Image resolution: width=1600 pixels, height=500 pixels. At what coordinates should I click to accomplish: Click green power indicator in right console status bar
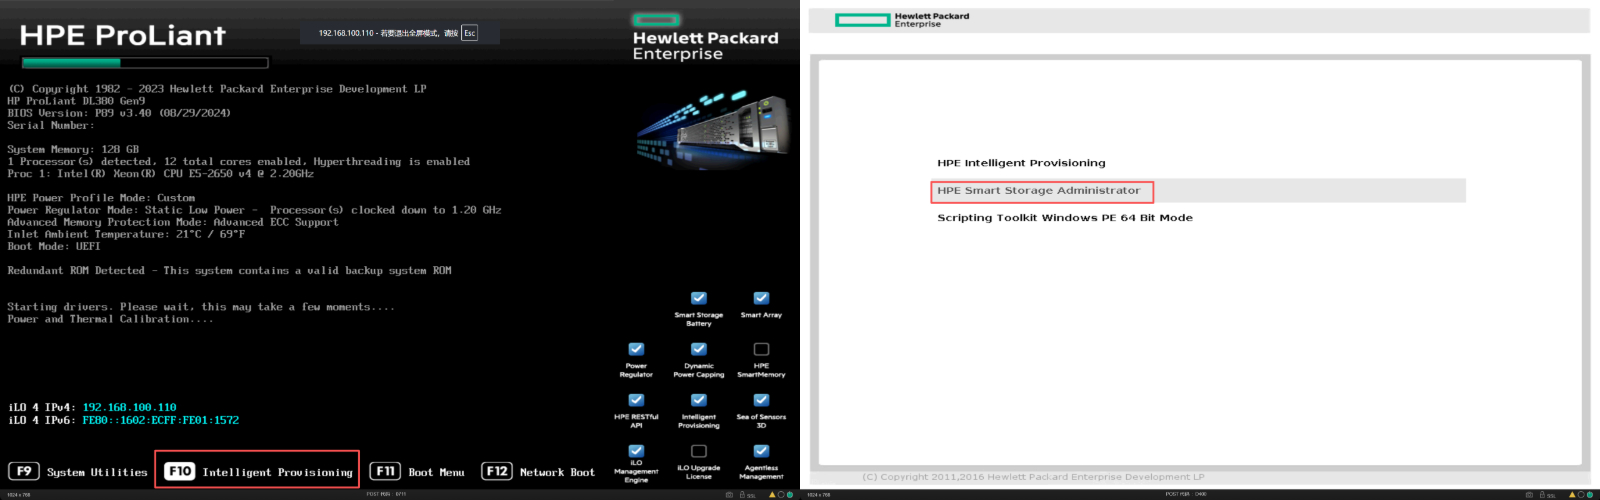point(1590,494)
